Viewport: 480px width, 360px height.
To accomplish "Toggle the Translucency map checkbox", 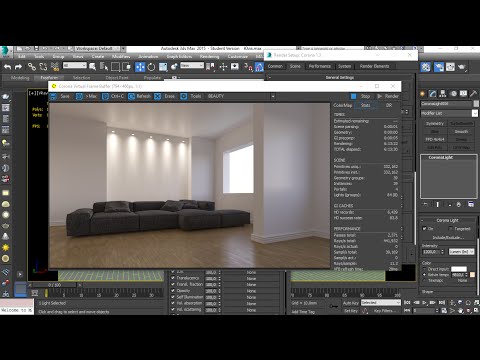I will click(173, 278).
